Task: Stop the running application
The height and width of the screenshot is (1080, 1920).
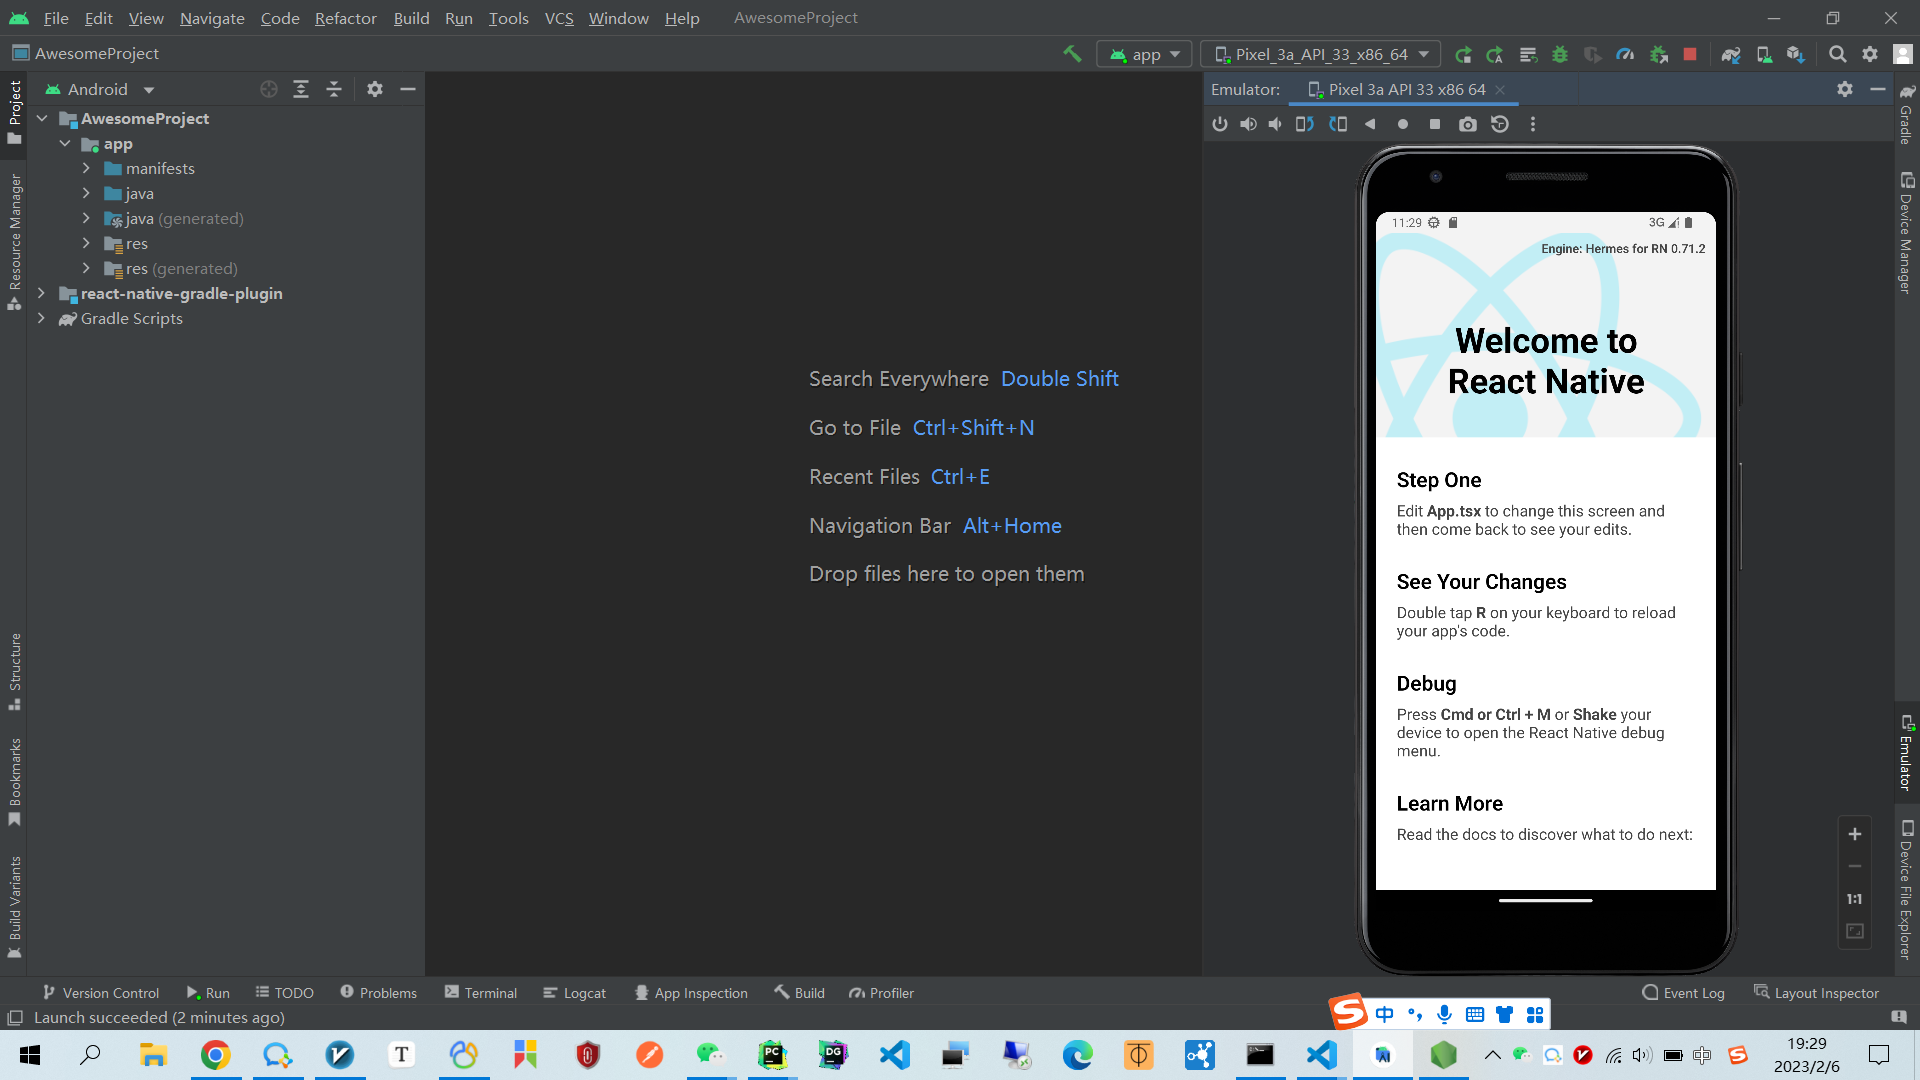Action: coord(1691,55)
